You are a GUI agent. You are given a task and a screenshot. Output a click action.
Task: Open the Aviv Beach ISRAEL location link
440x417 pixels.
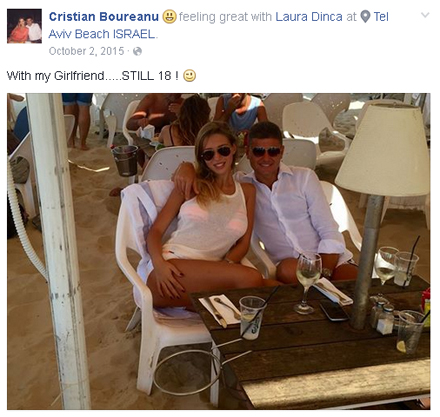pyautogui.click(x=102, y=34)
